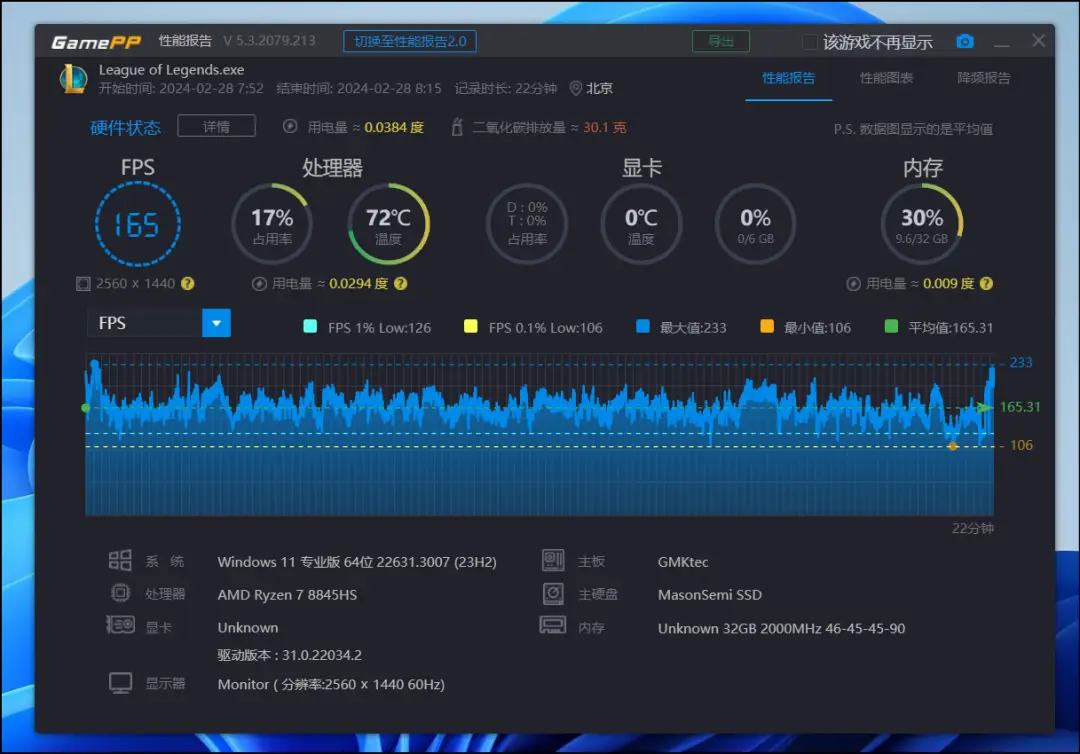The width and height of the screenshot is (1080, 754).
Task: Click the carbon dioxide emission icon
Action: (x=457, y=127)
